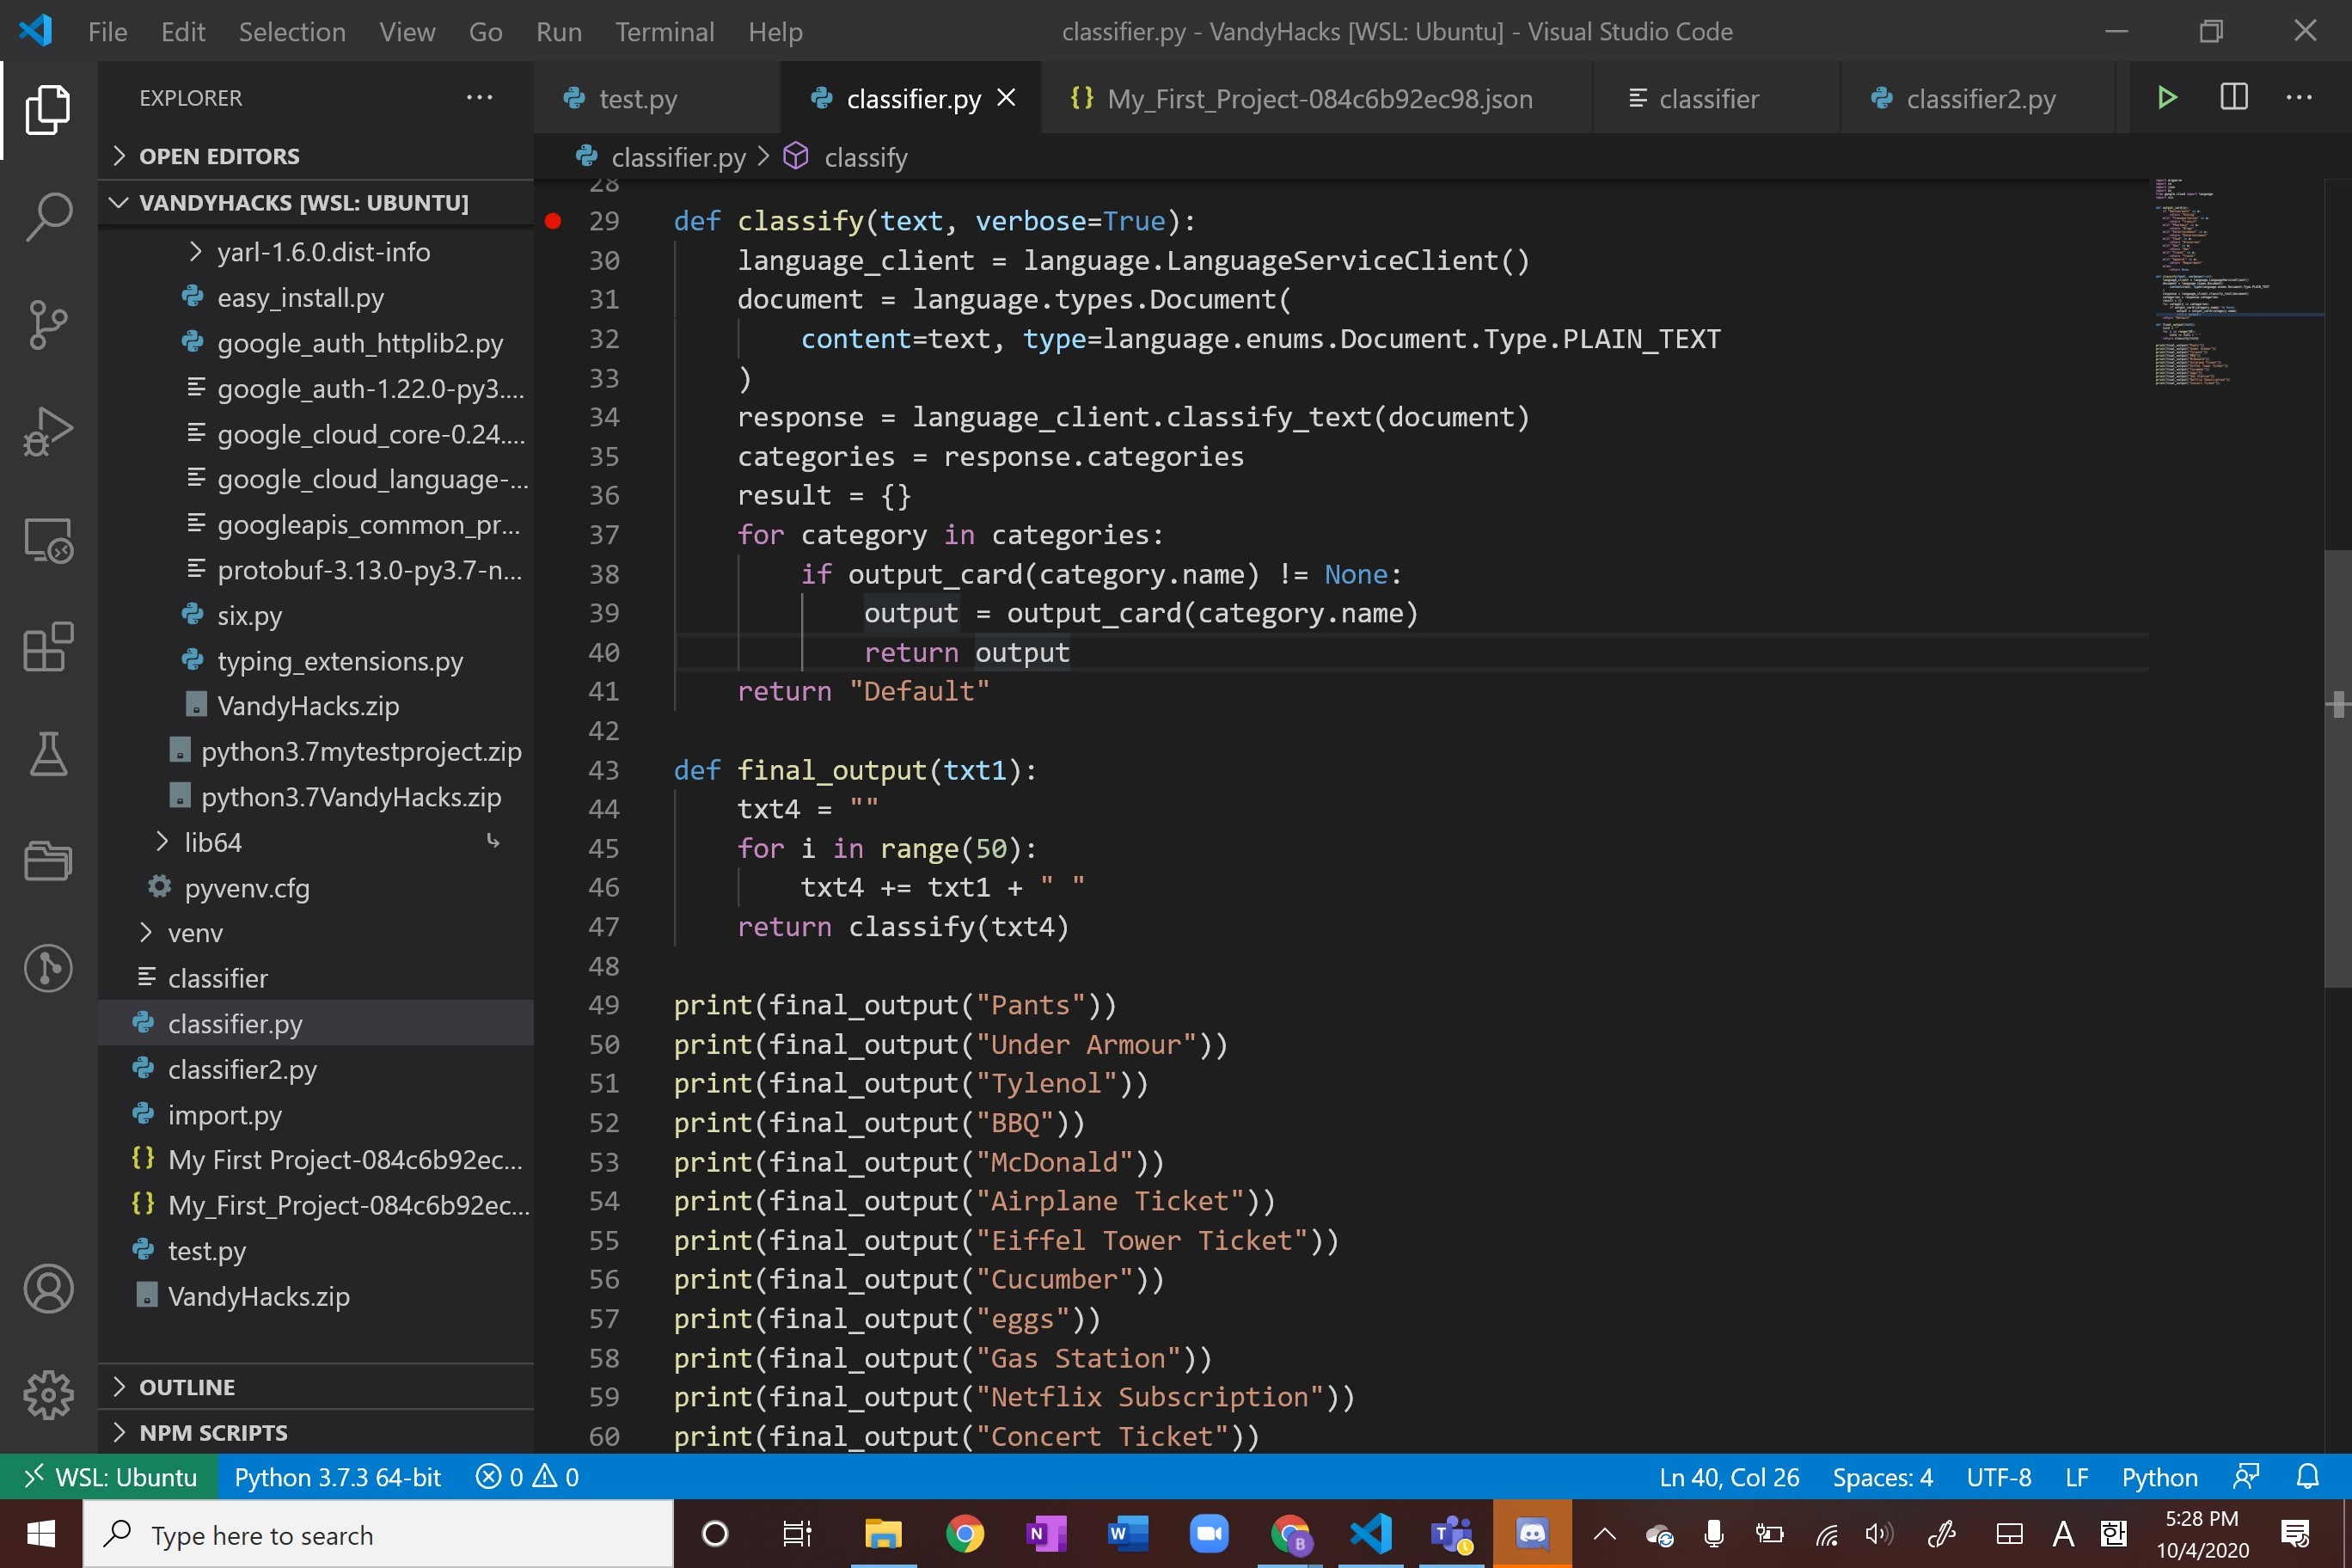Select Python 3.7.3 64-bit interpreter
The width and height of the screenshot is (2352, 1568).
coord(337,1477)
